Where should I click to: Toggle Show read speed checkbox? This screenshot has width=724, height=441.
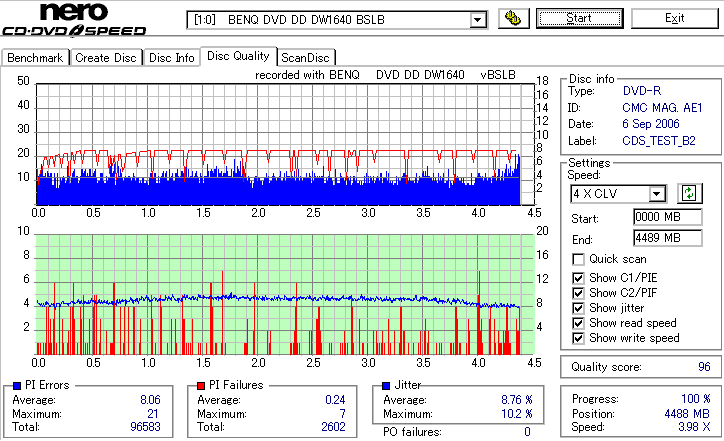point(578,323)
